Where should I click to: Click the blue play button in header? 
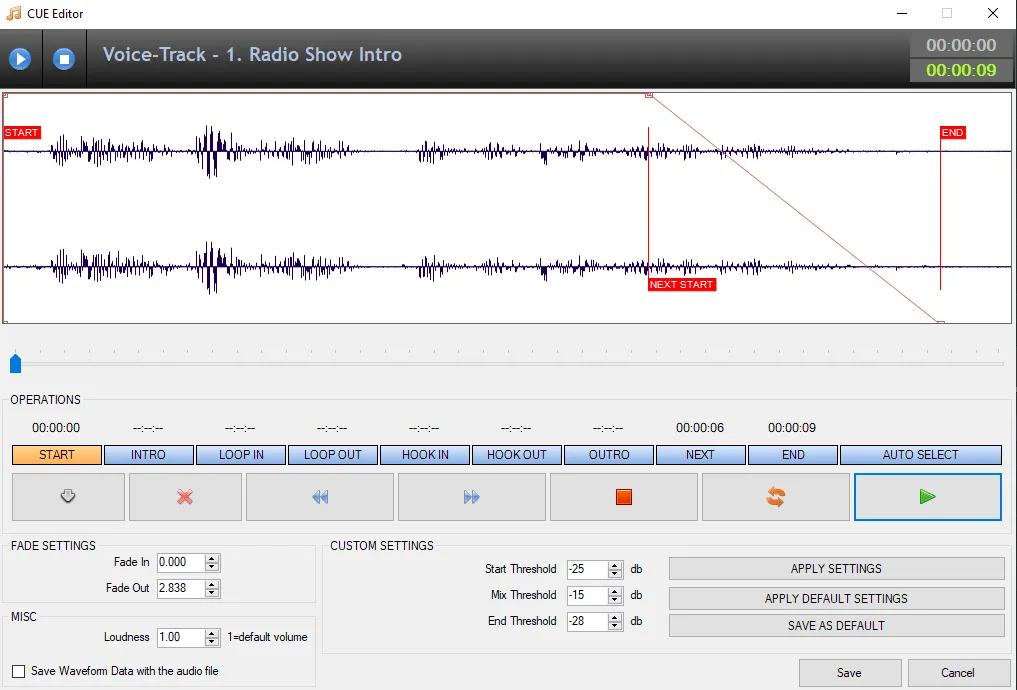pos(20,59)
